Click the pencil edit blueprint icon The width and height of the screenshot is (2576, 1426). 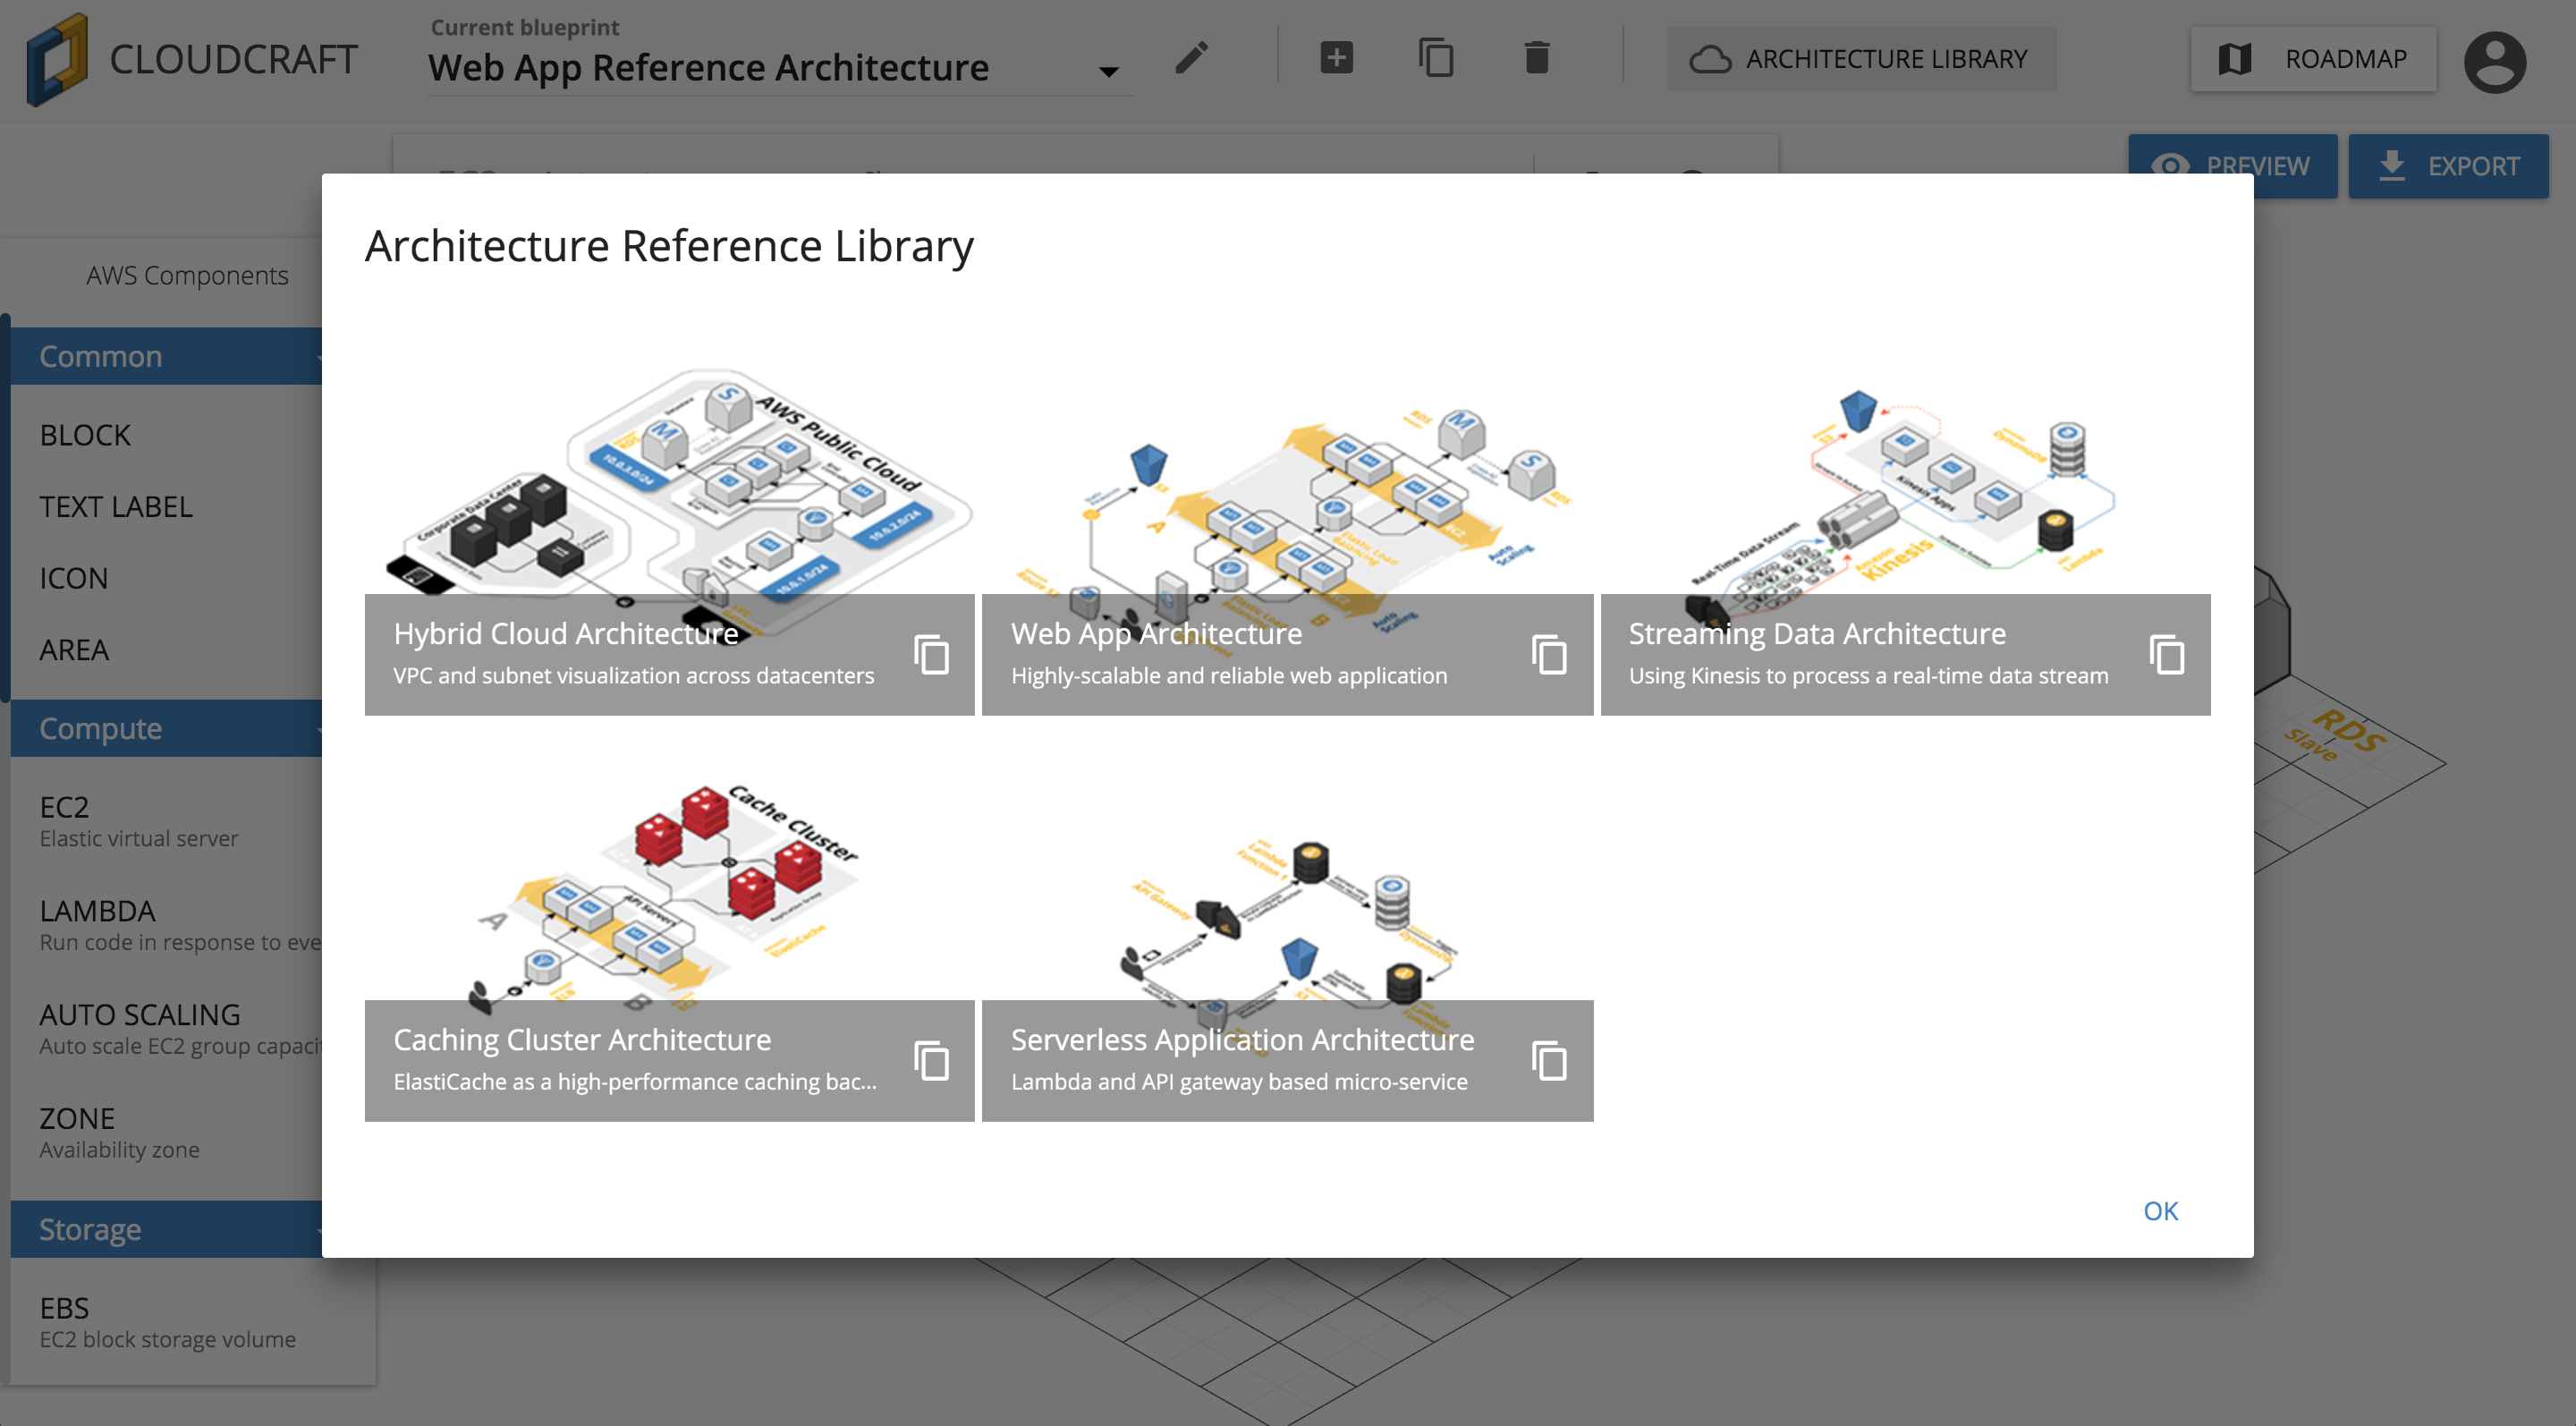click(x=1191, y=58)
